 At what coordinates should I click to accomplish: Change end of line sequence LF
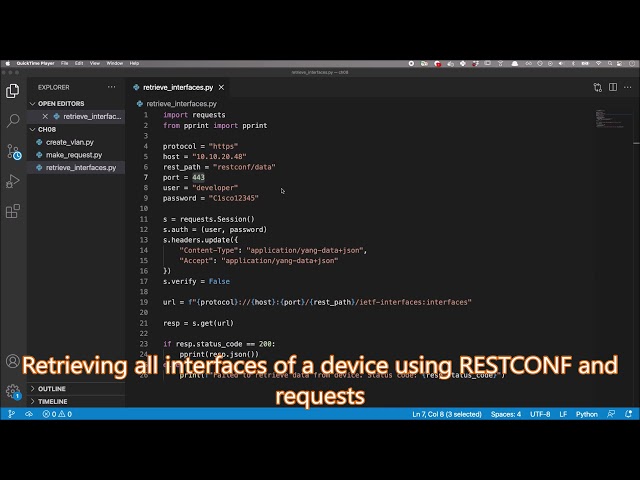point(563,414)
